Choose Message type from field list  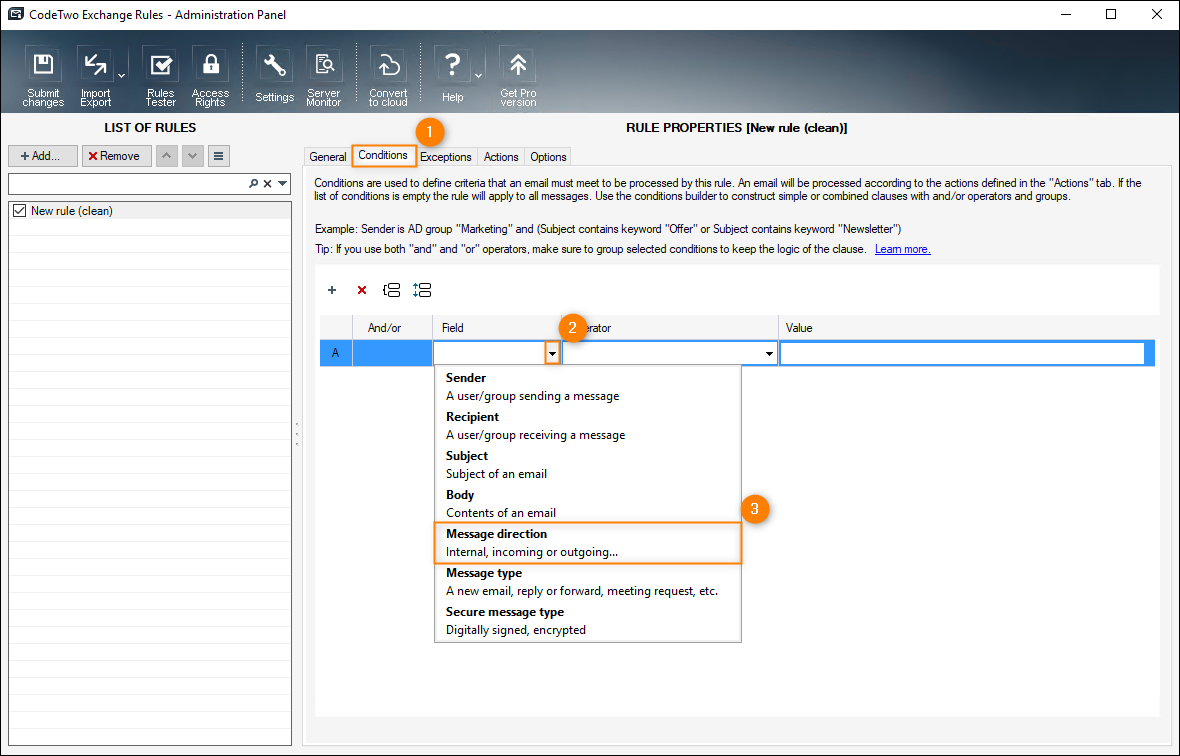tap(588, 581)
